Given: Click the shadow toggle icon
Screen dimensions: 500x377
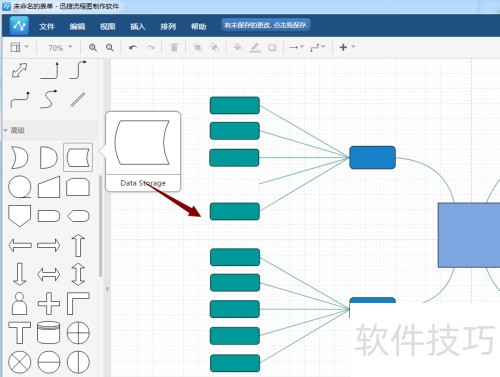Looking at the screenshot, I should click(x=272, y=48).
